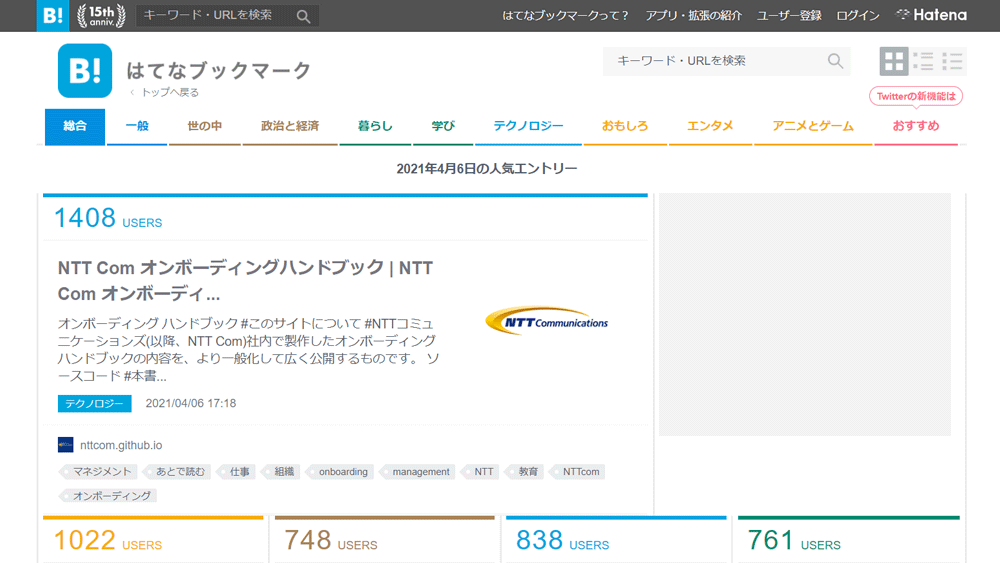Open アプリ・拡張の紹介 link
Viewport: 1000px width, 563px height.
(693, 15)
